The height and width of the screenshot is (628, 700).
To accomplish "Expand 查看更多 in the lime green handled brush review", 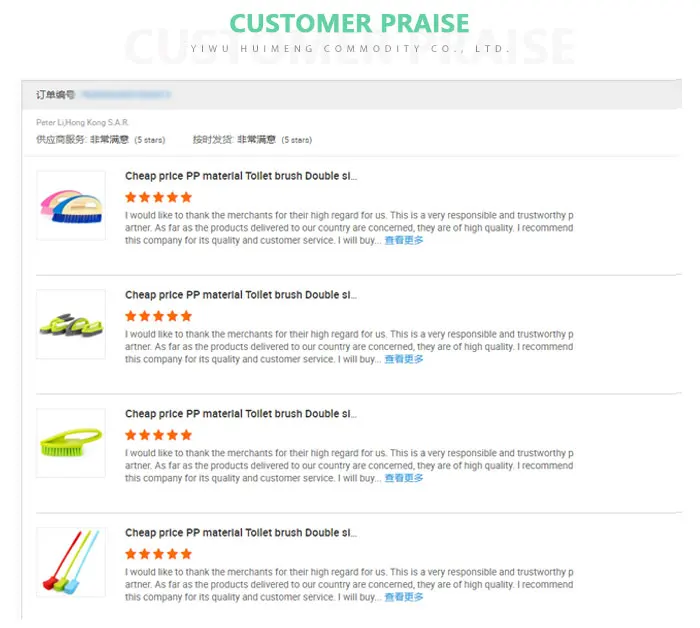I will click(404, 478).
